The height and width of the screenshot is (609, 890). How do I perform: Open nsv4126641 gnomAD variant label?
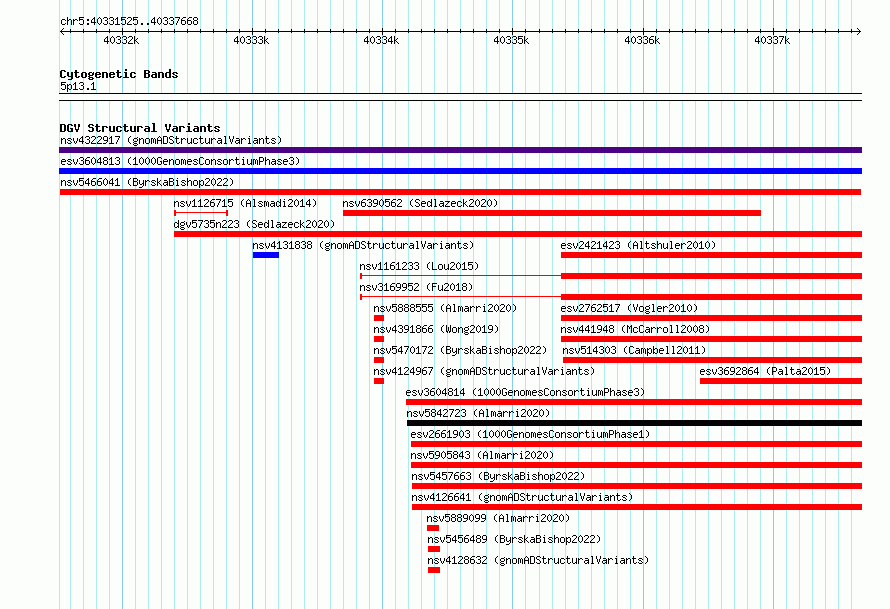click(x=522, y=497)
